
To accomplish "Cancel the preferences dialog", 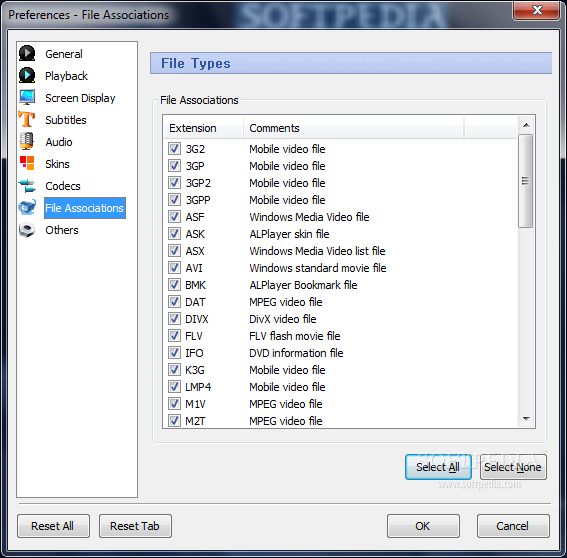I will point(513,526).
